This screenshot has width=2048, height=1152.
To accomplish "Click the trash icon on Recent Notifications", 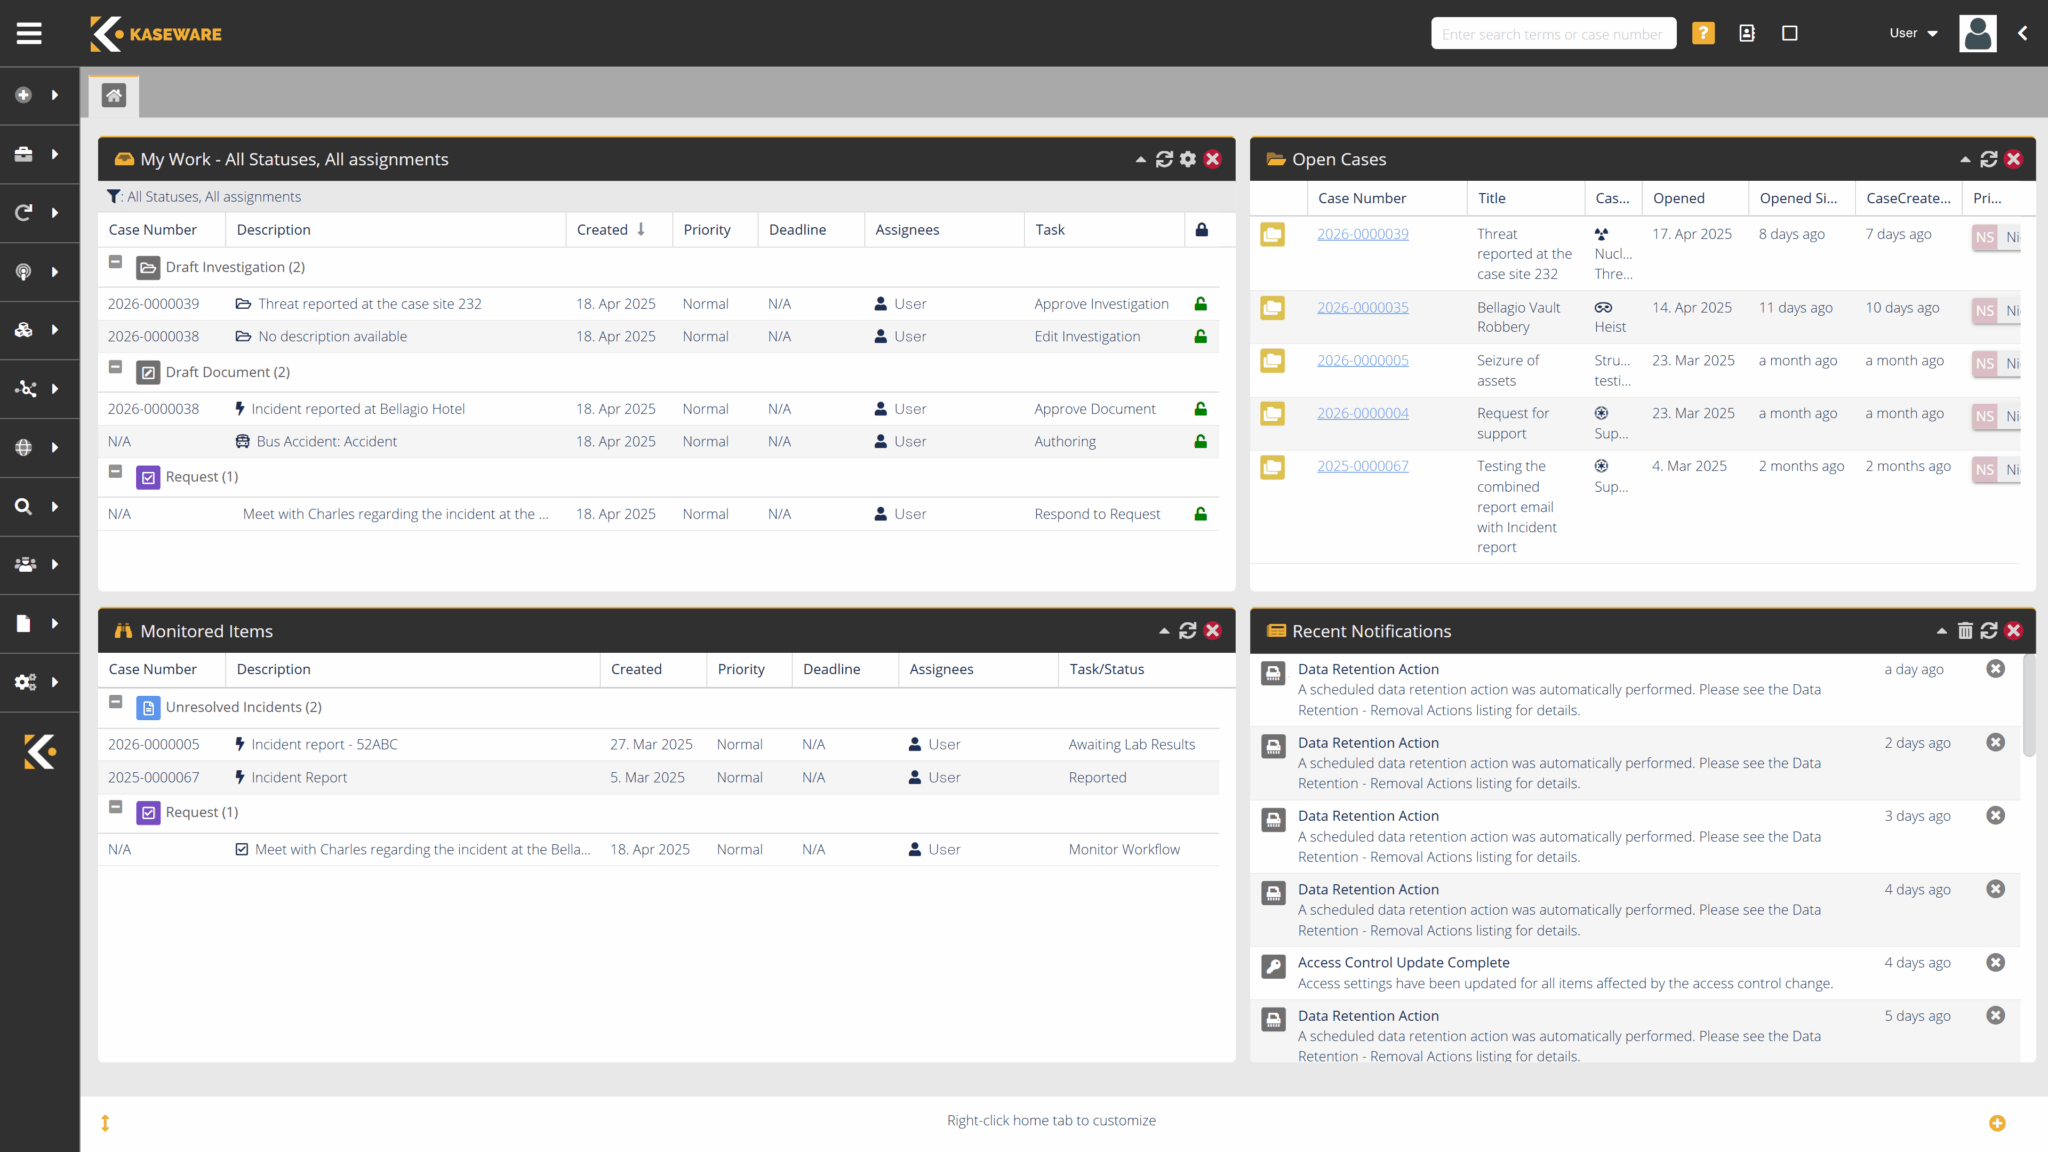I will tap(1966, 630).
